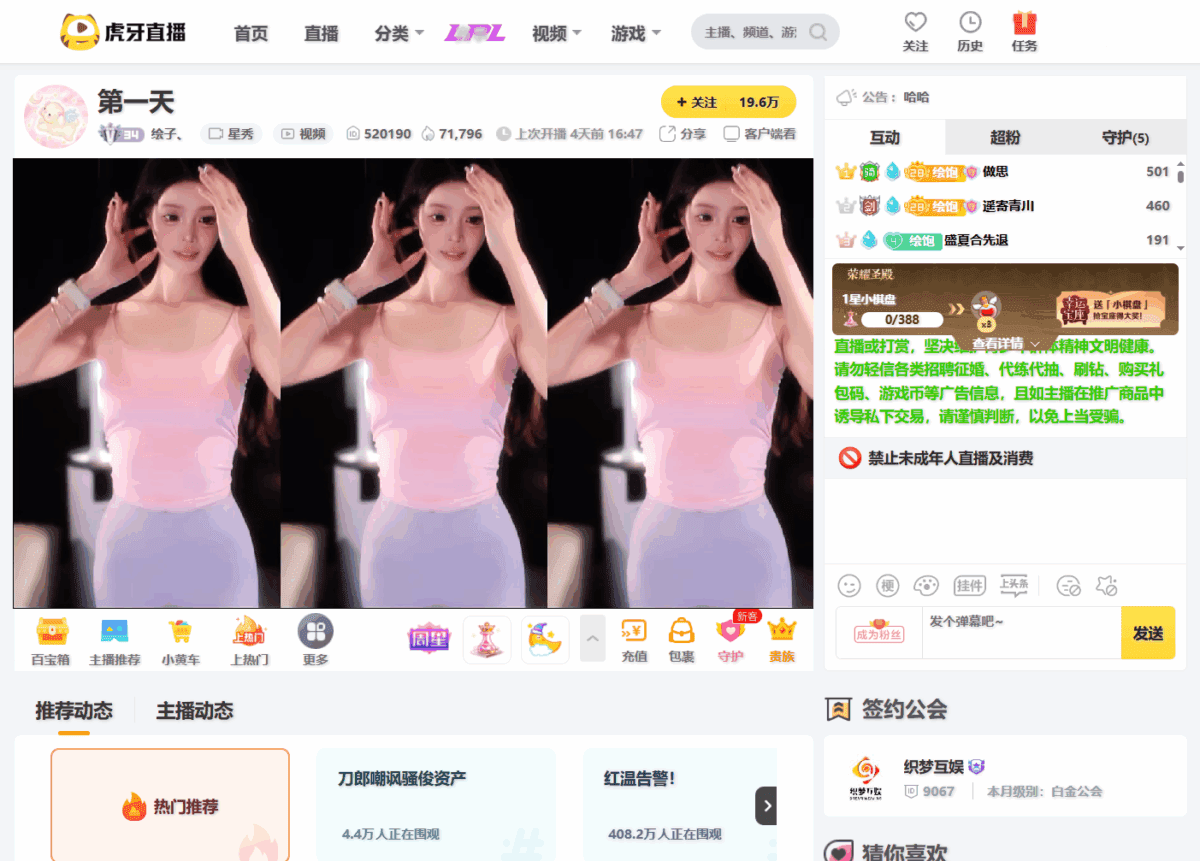Toggle off gift effects via crossed star icon

click(1105, 586)
